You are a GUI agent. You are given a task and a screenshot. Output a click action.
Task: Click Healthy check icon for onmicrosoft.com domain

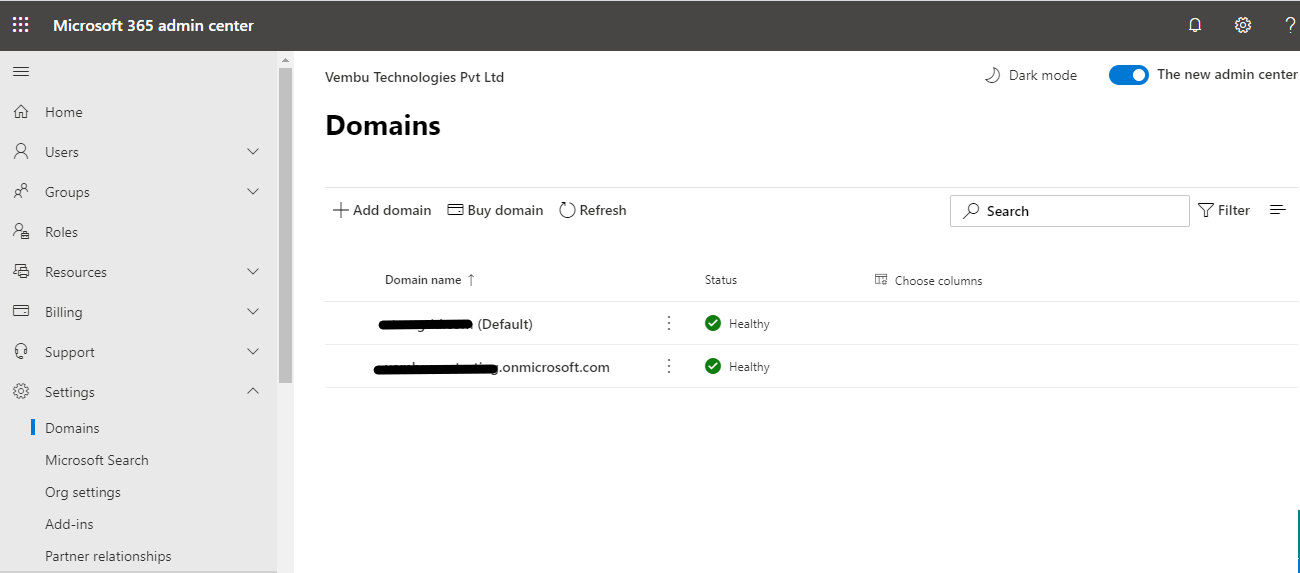pyautogui.click(x=713, y=366)
